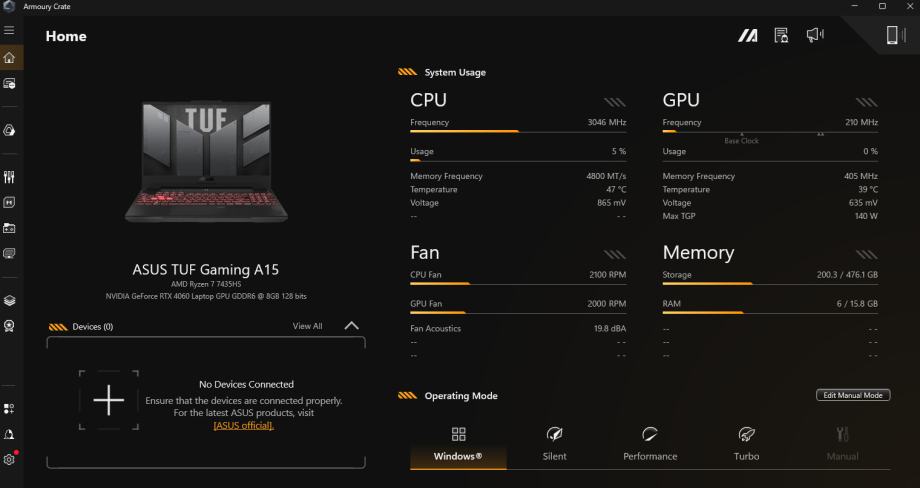This screenshot has width=920, height=488.
Task: Switch to the Windows® operating mode
Action: (458, 446)
